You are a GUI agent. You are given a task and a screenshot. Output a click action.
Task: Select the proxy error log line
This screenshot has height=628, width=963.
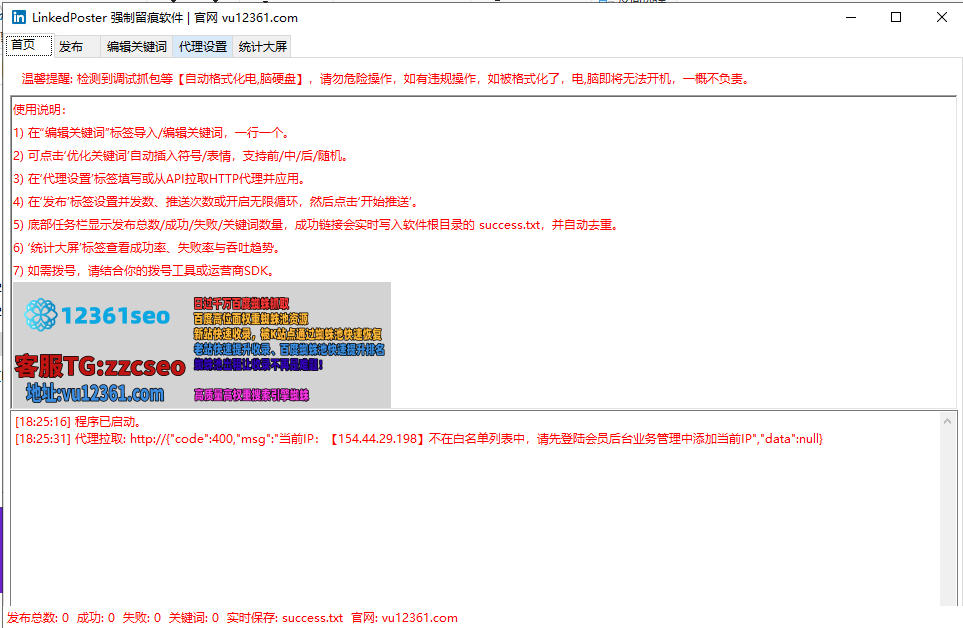click(x=420, y=437)
